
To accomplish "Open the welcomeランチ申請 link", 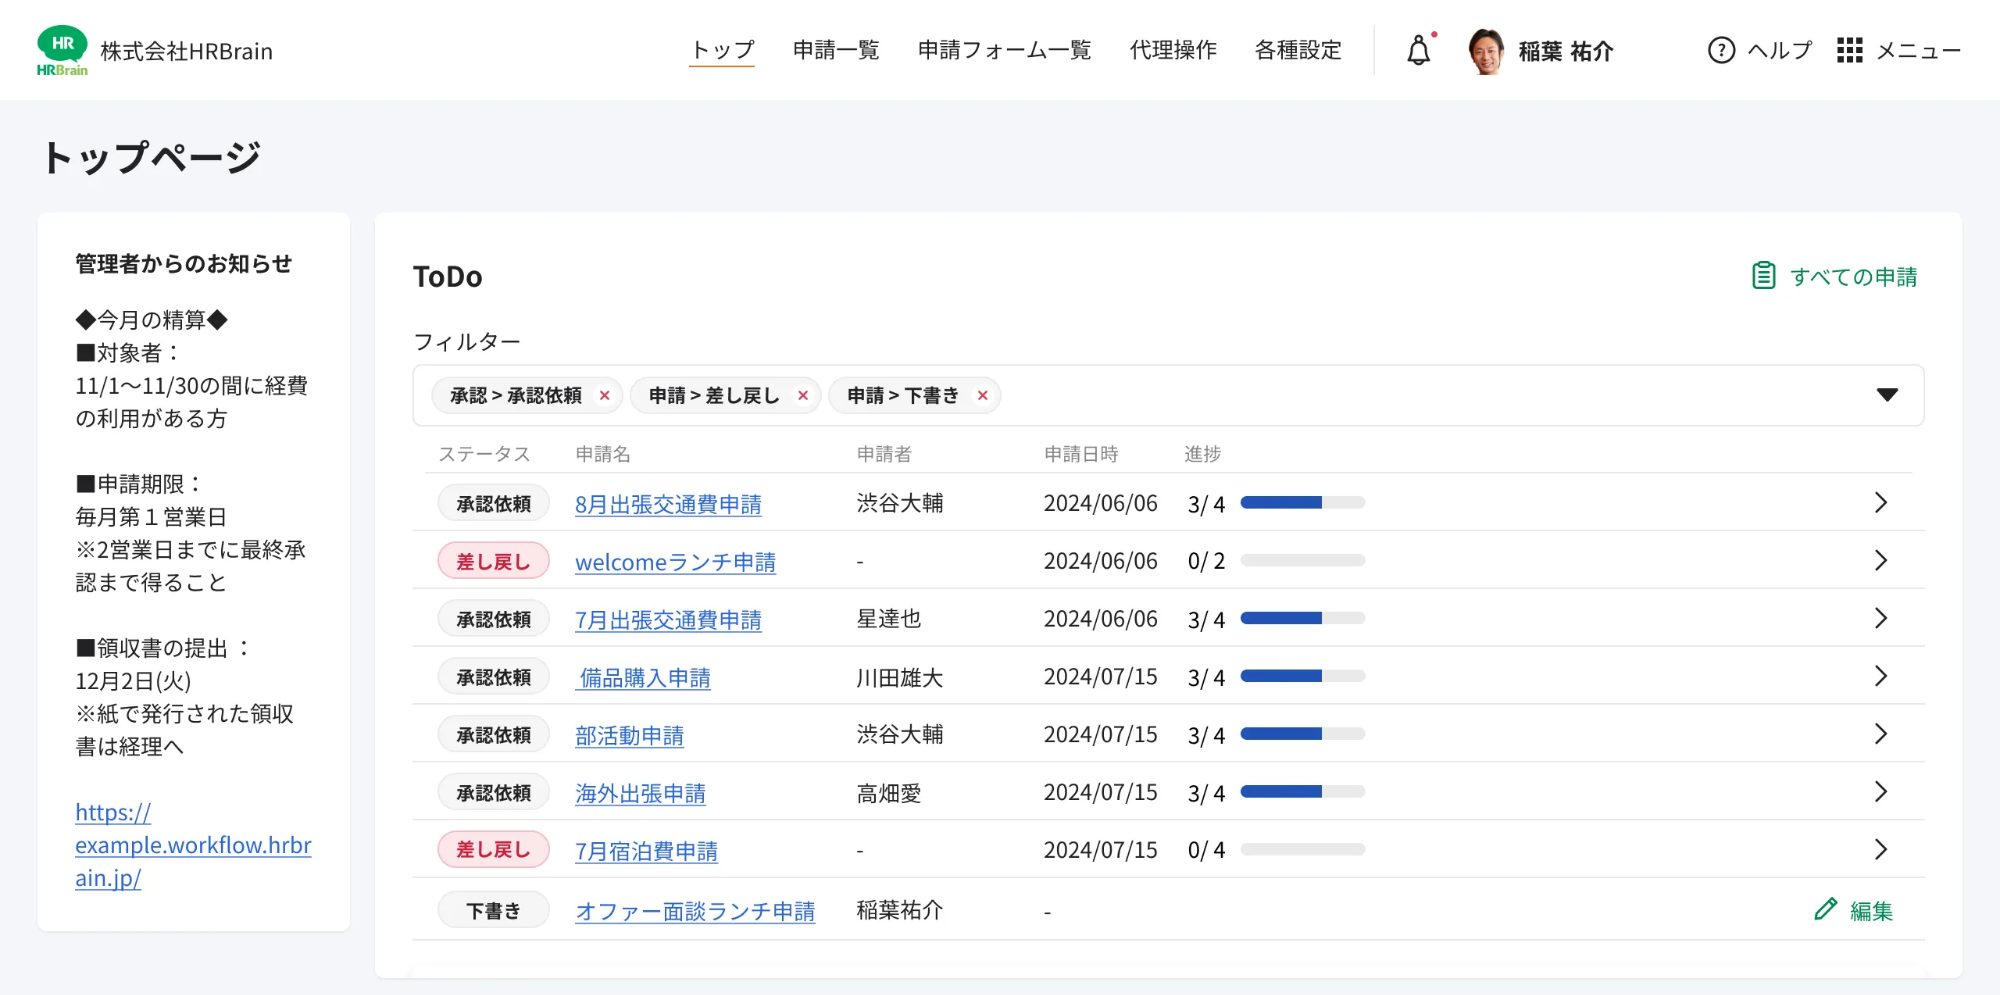I will pos(675,562).
